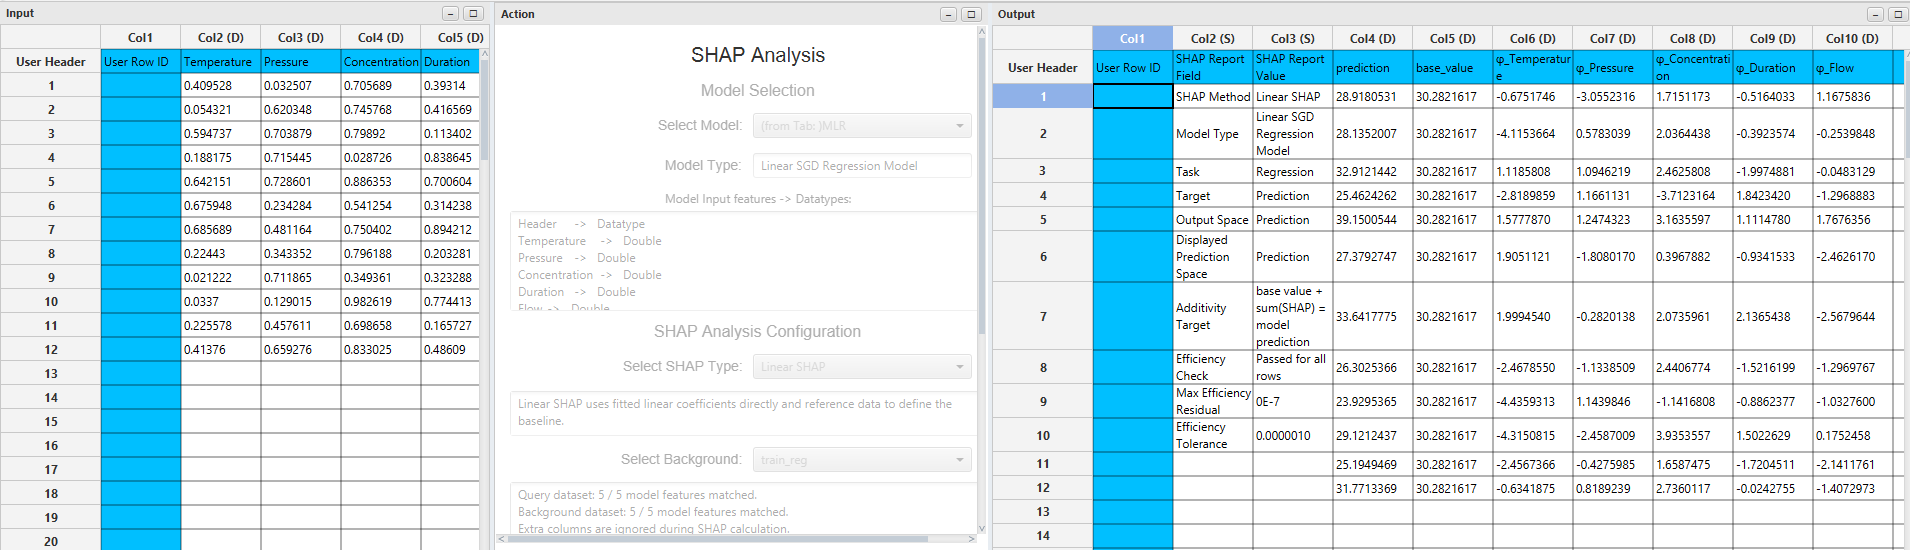Maximize the Output panel
This screenshot has height=550, width=1910.
pos(1898,14)
